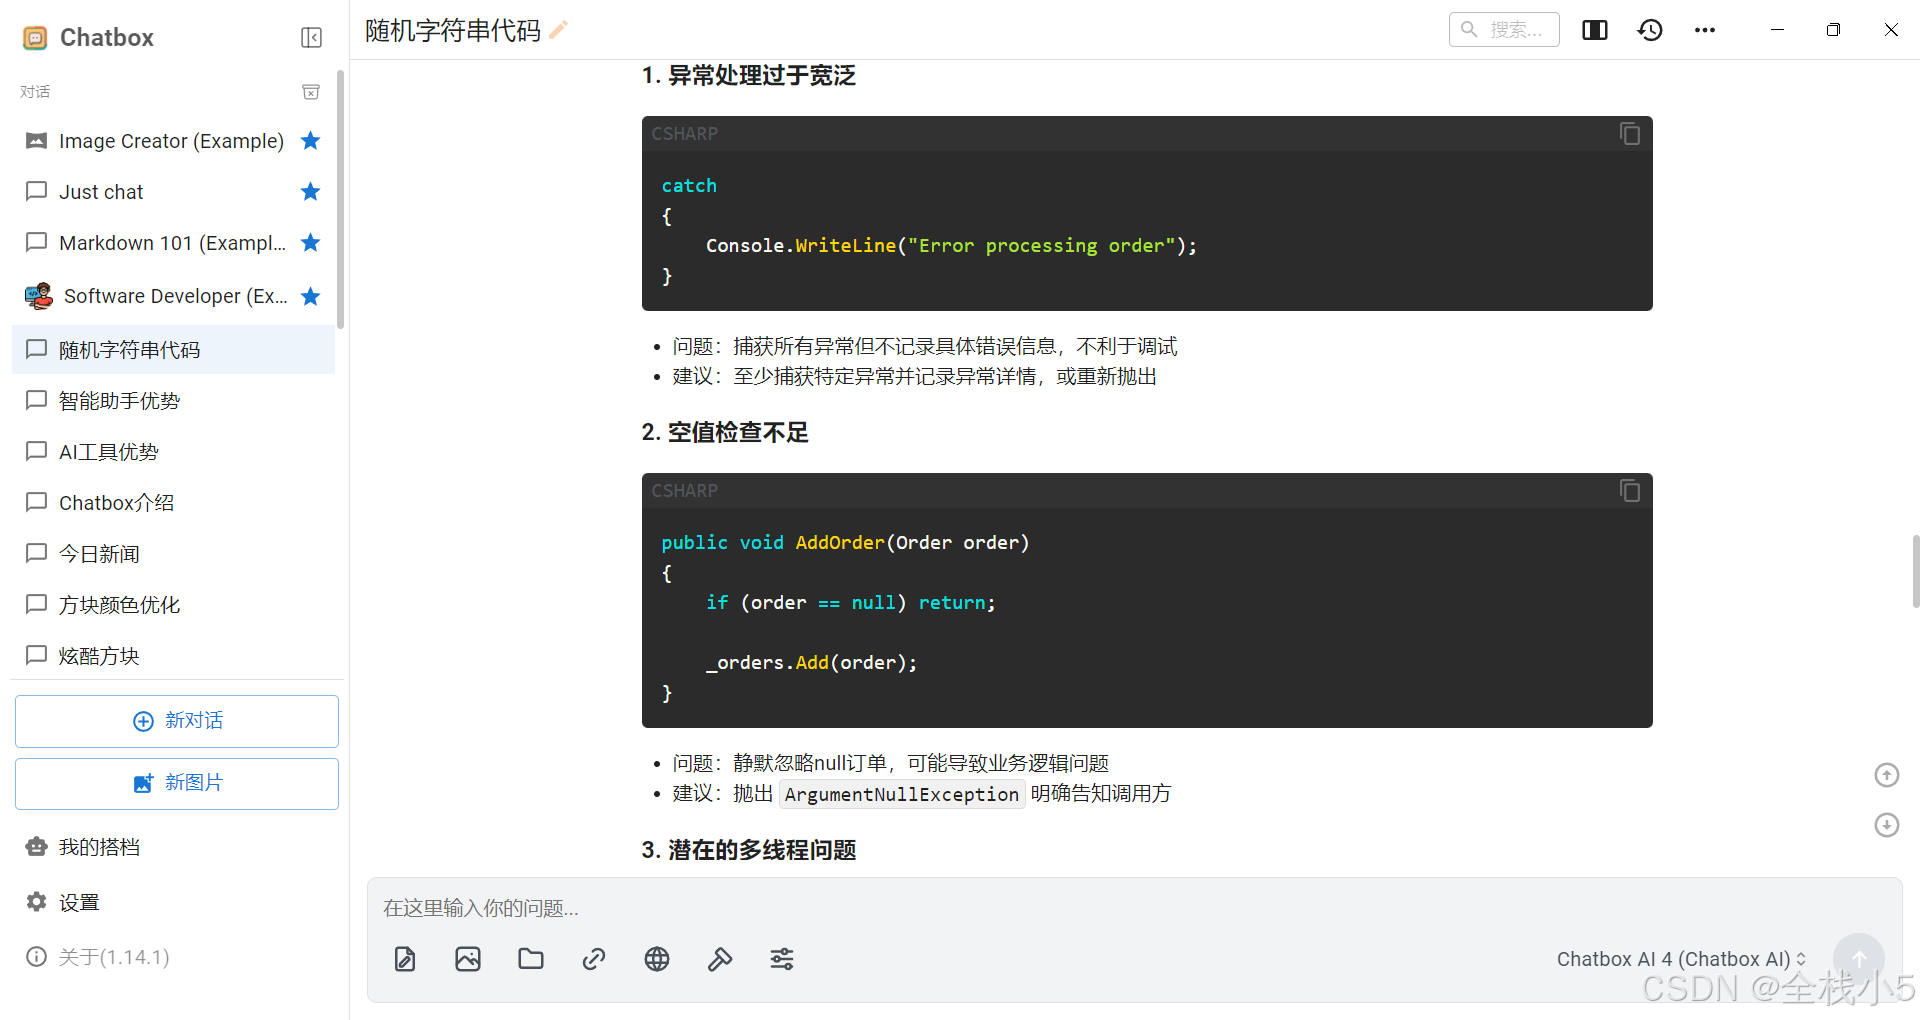1920x1020 pixels.
Task: Unstar the Image Creator (Example) chat
Action: [x=311, y=141]
